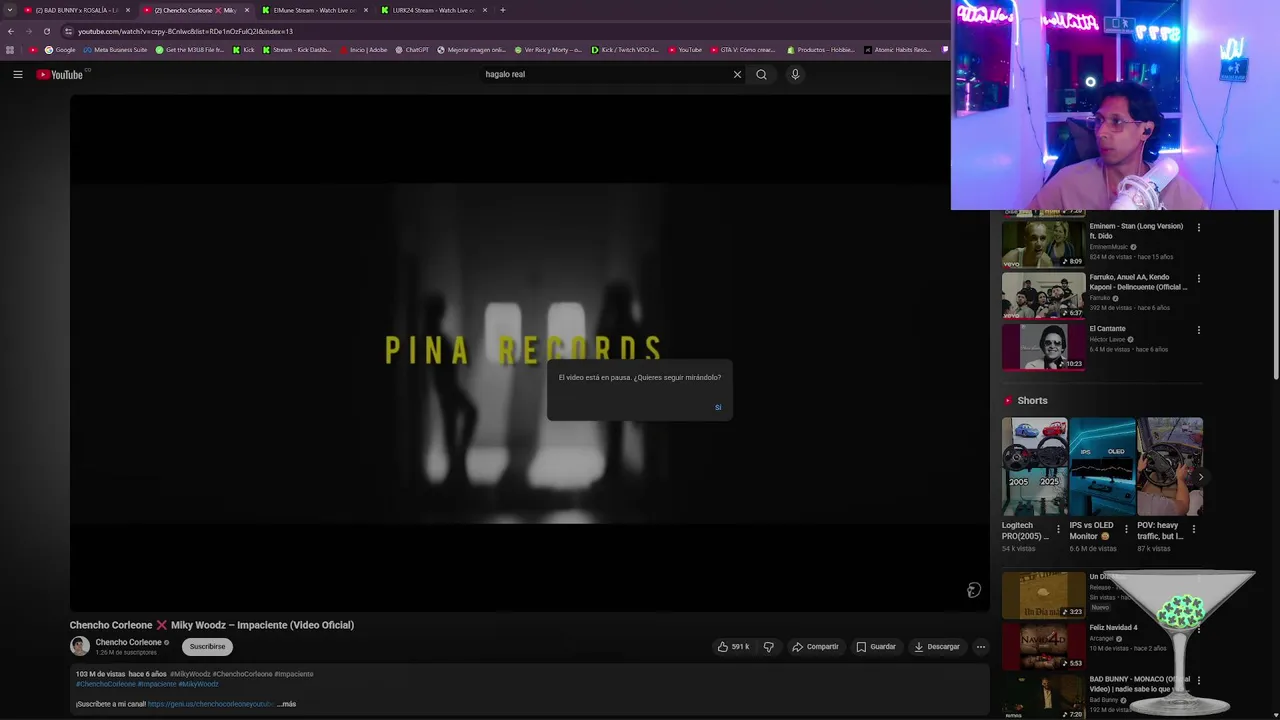Open Atomic Habits bookmark
The width and height of the screenshot is (1280, 720).
(x=897, y=50)
